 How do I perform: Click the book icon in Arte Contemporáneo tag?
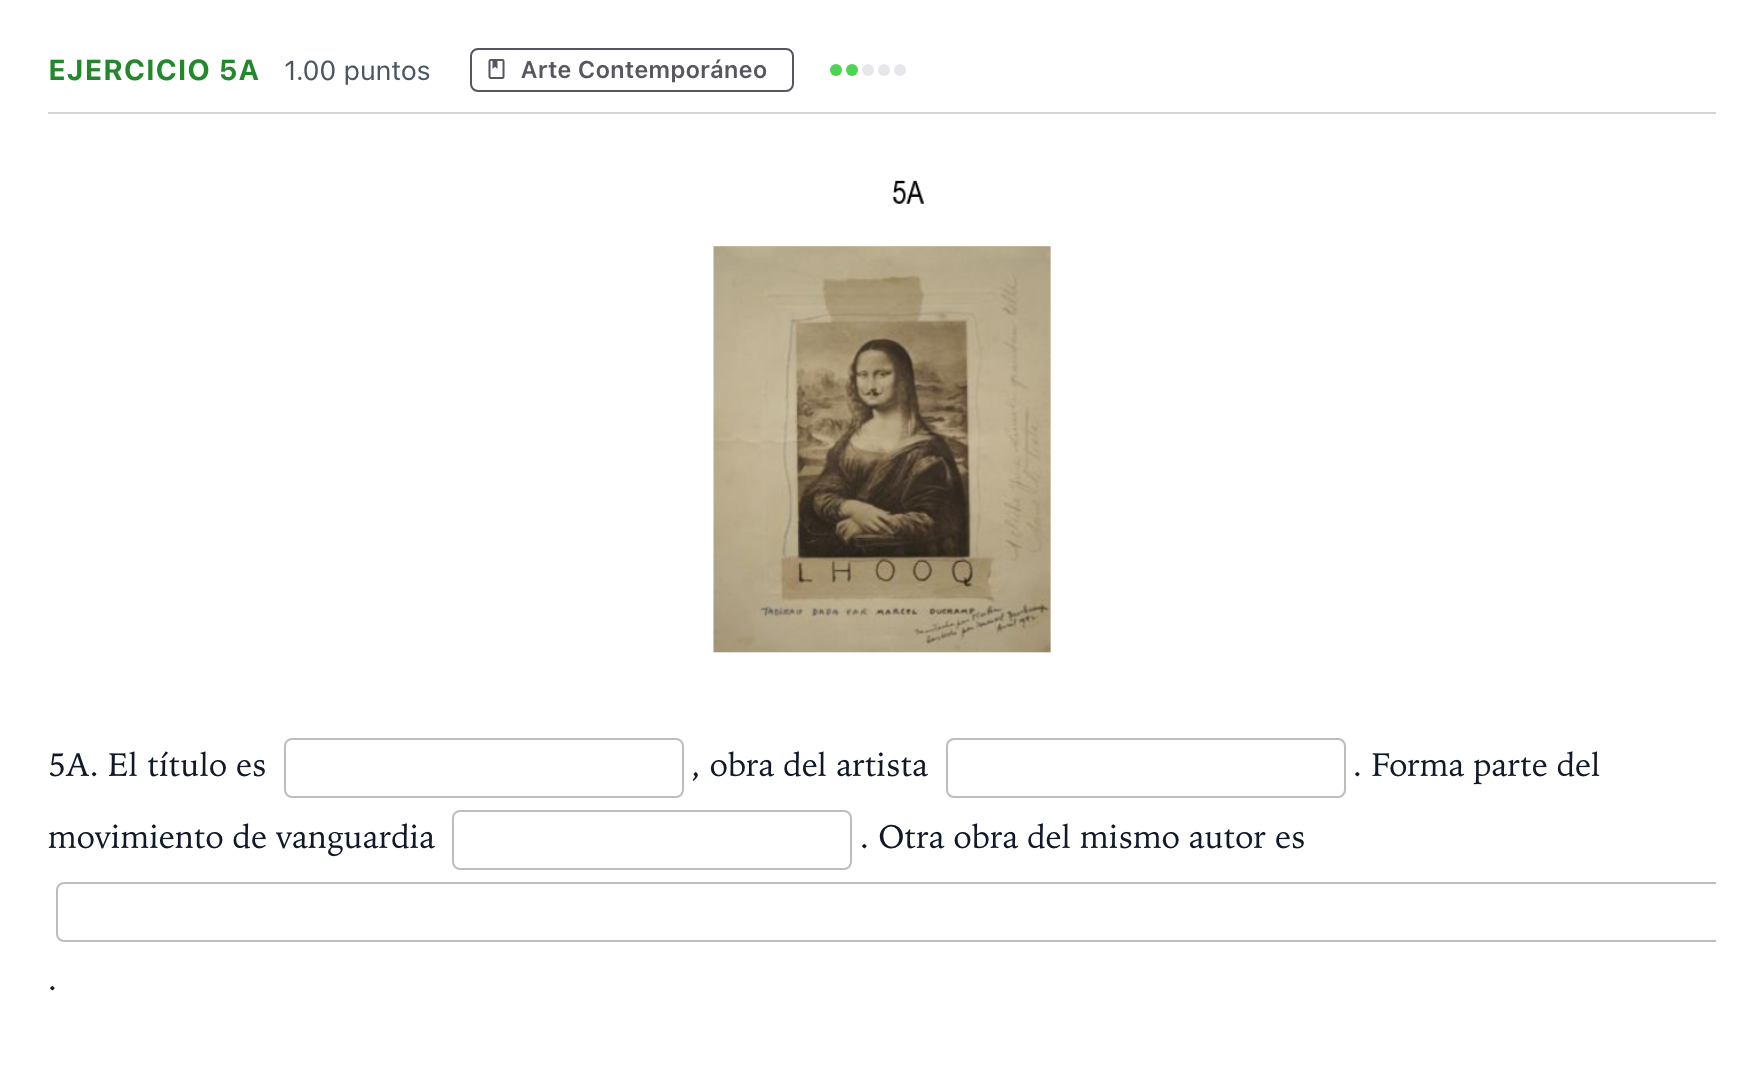(496, 69)
